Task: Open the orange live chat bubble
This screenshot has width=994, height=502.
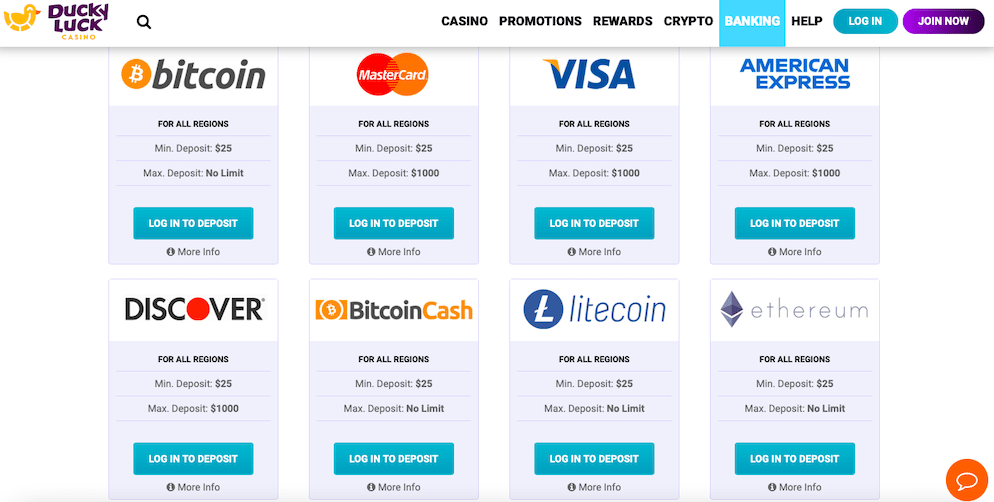Action: click(966, 480)
